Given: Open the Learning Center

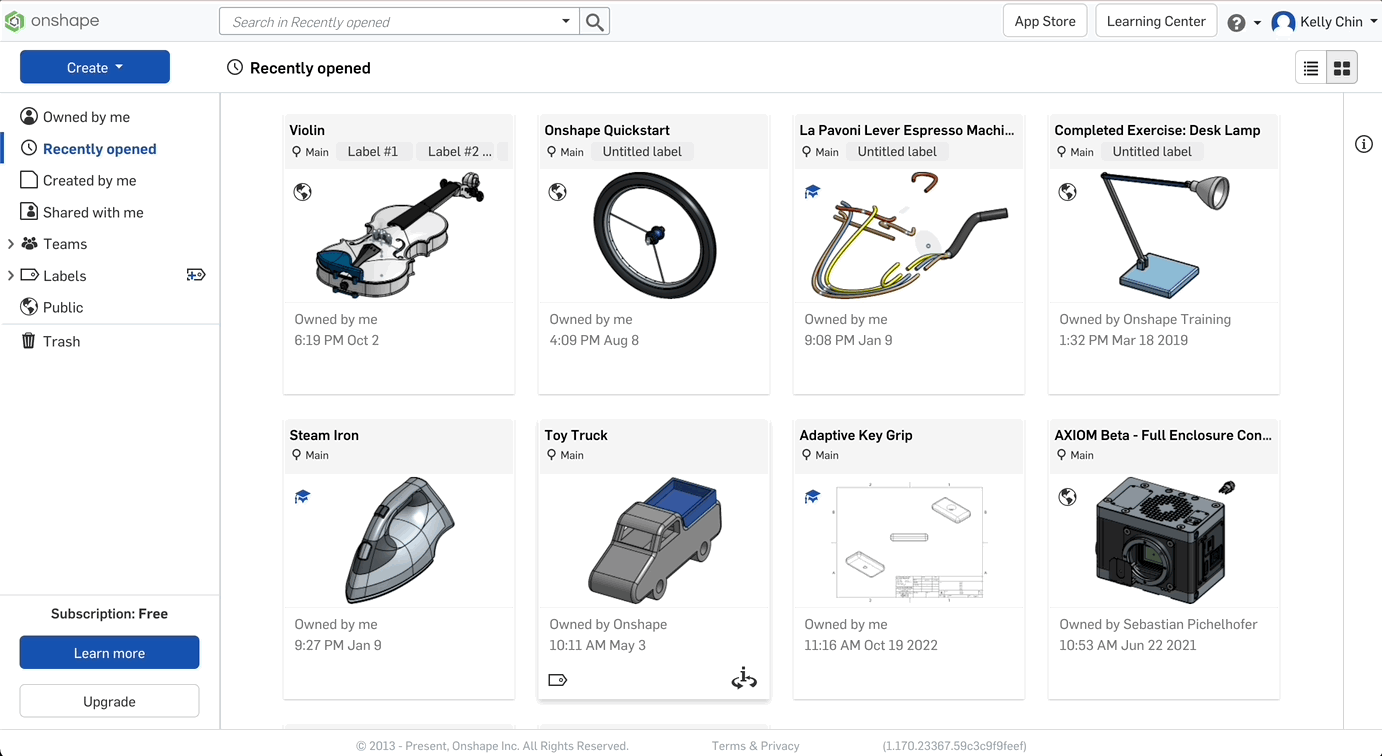Looking at the screenshot, I should (1156, 21).
